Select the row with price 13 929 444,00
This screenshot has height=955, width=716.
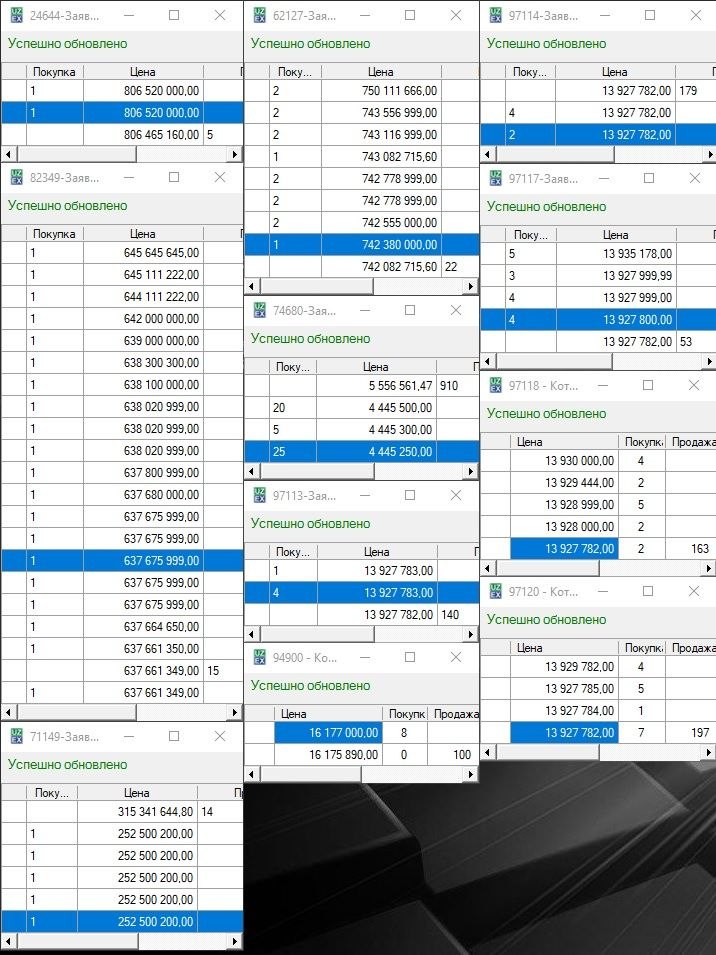click(x=598, y=483)
